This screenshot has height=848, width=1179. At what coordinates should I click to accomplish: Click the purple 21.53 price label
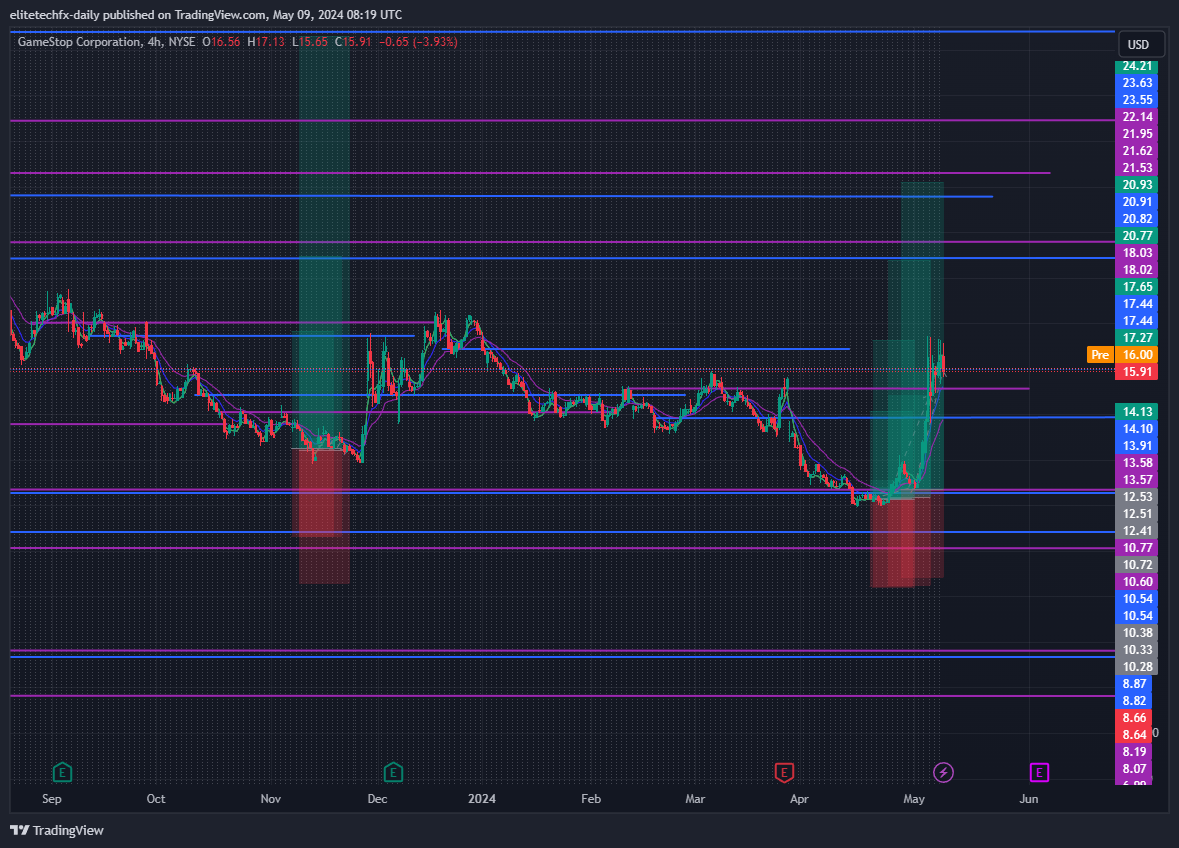click(x=1137, y=168)
